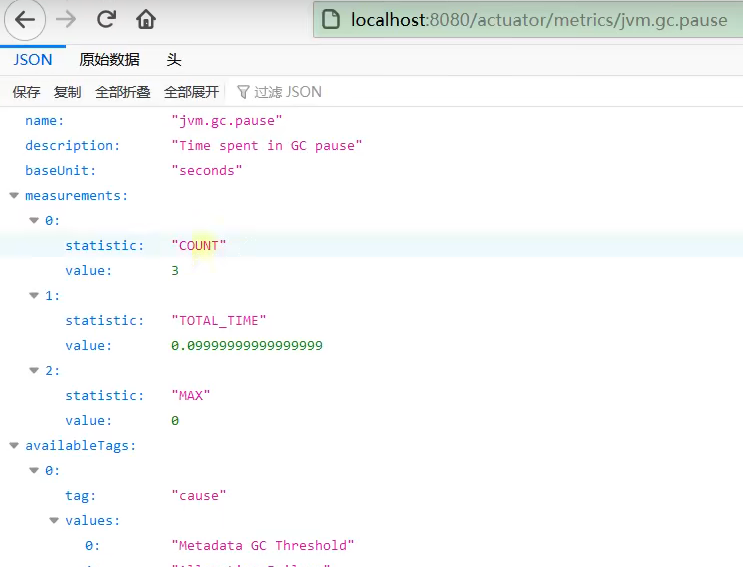Select the description key
Image resolution: width=743 pixels, height=567 pixels.
tap(72, 145)
